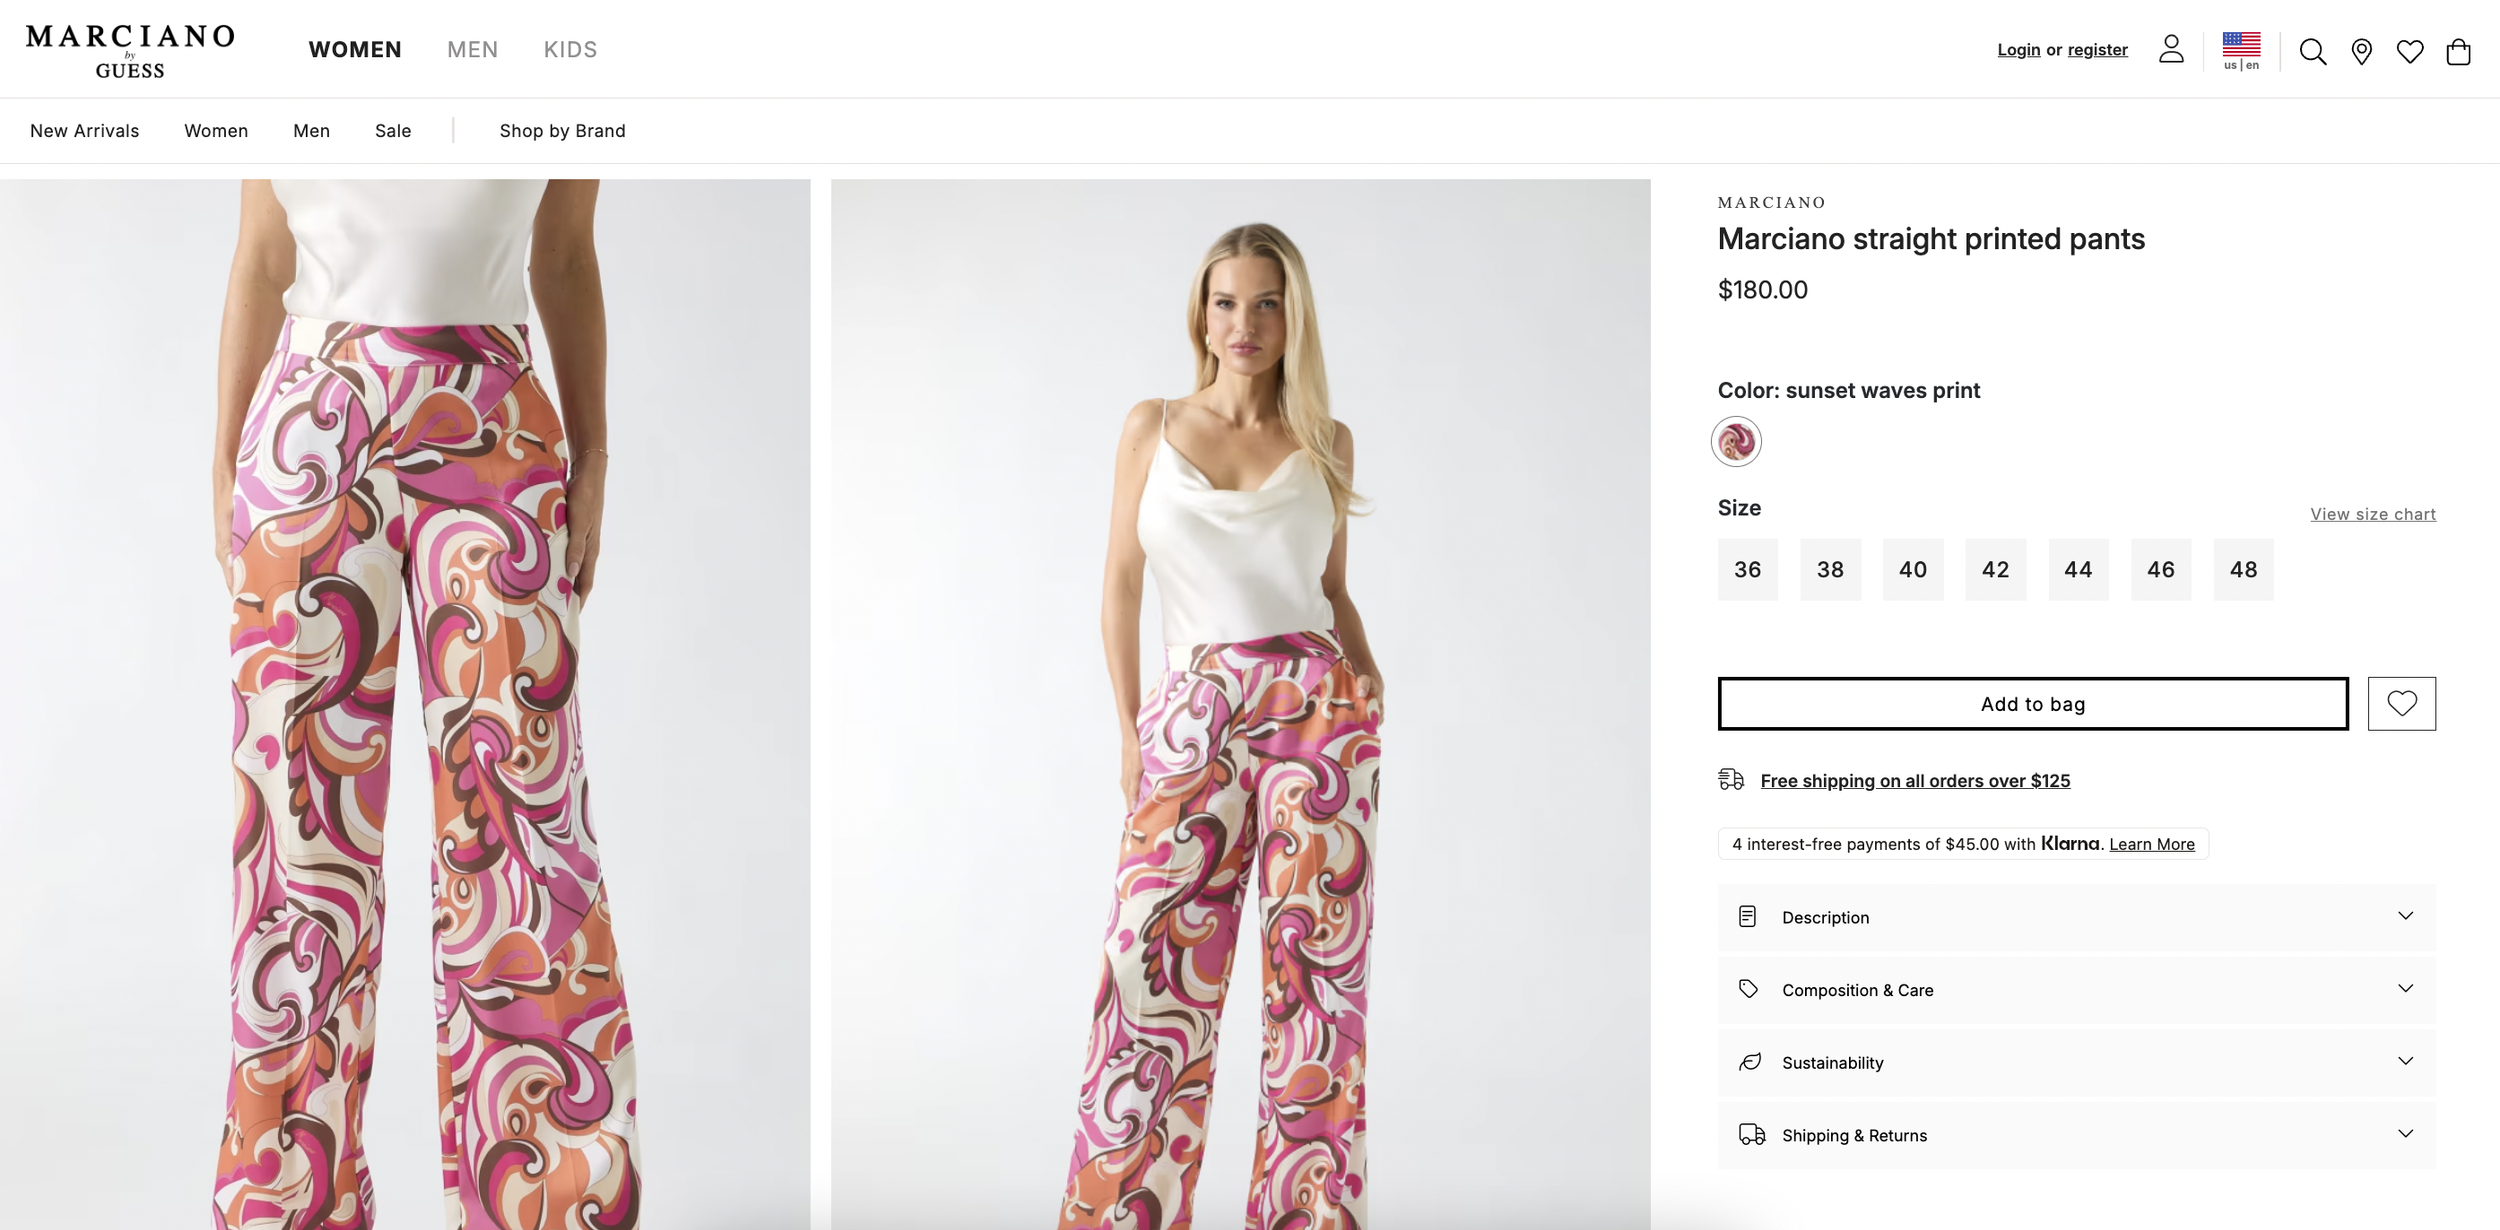Expand the Description section

click(2076, 917)
